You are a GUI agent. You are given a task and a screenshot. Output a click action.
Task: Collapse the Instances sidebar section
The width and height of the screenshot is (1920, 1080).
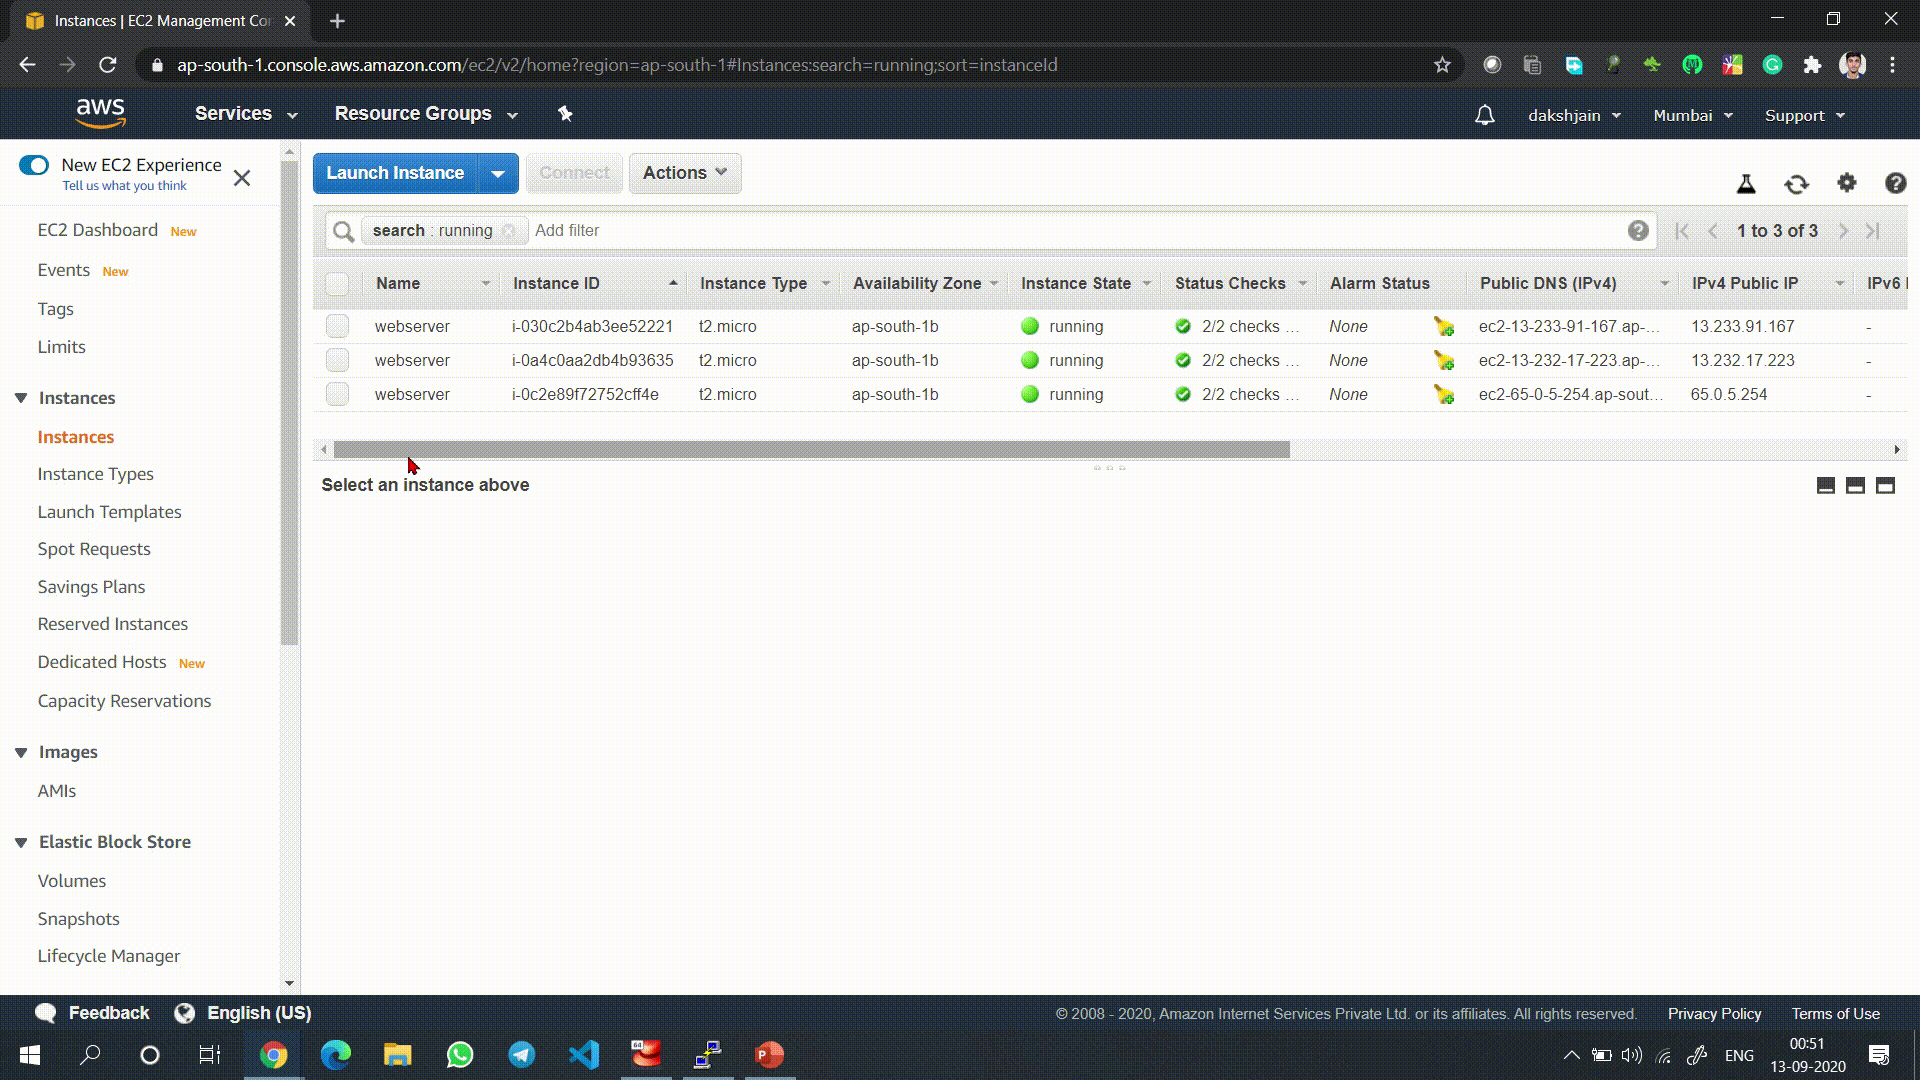(21, 398)
